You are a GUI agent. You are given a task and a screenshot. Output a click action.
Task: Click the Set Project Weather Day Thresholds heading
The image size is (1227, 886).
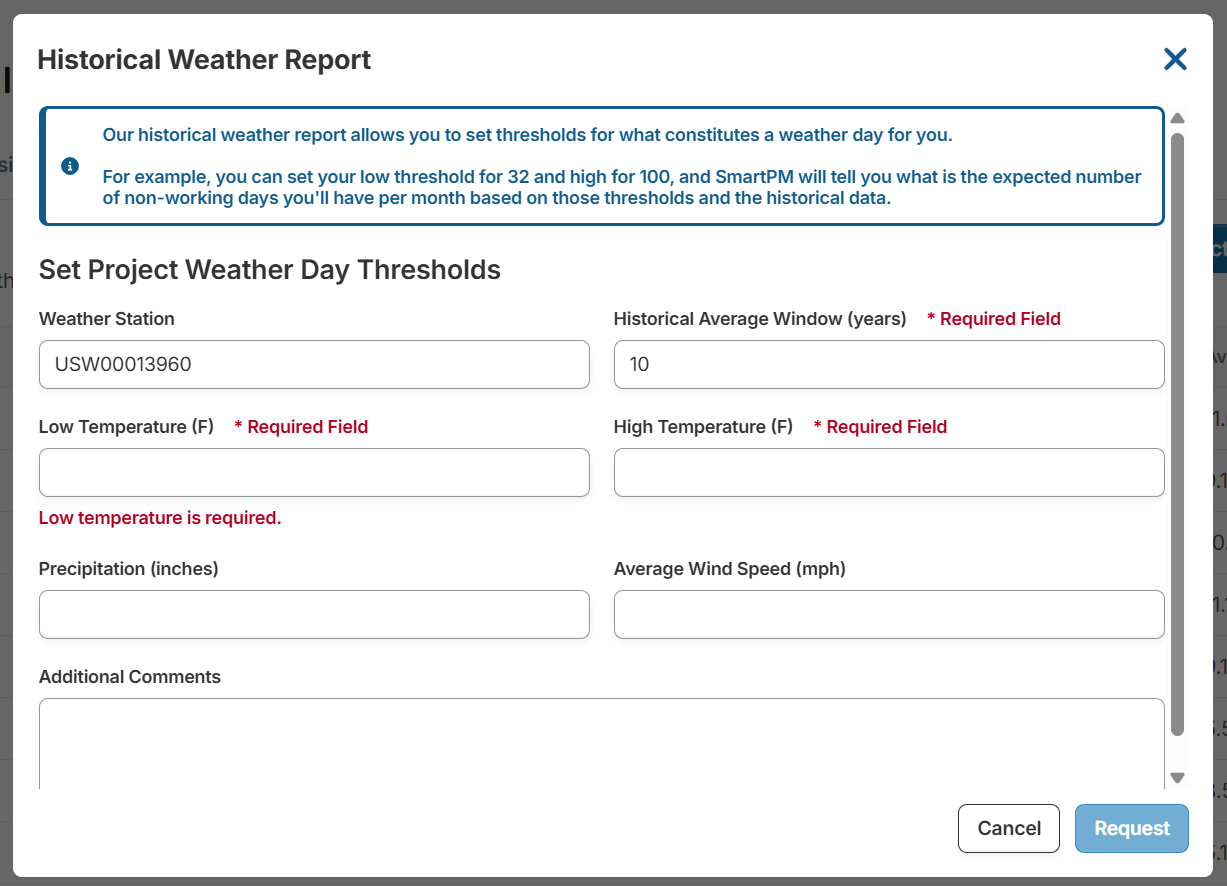269,270
